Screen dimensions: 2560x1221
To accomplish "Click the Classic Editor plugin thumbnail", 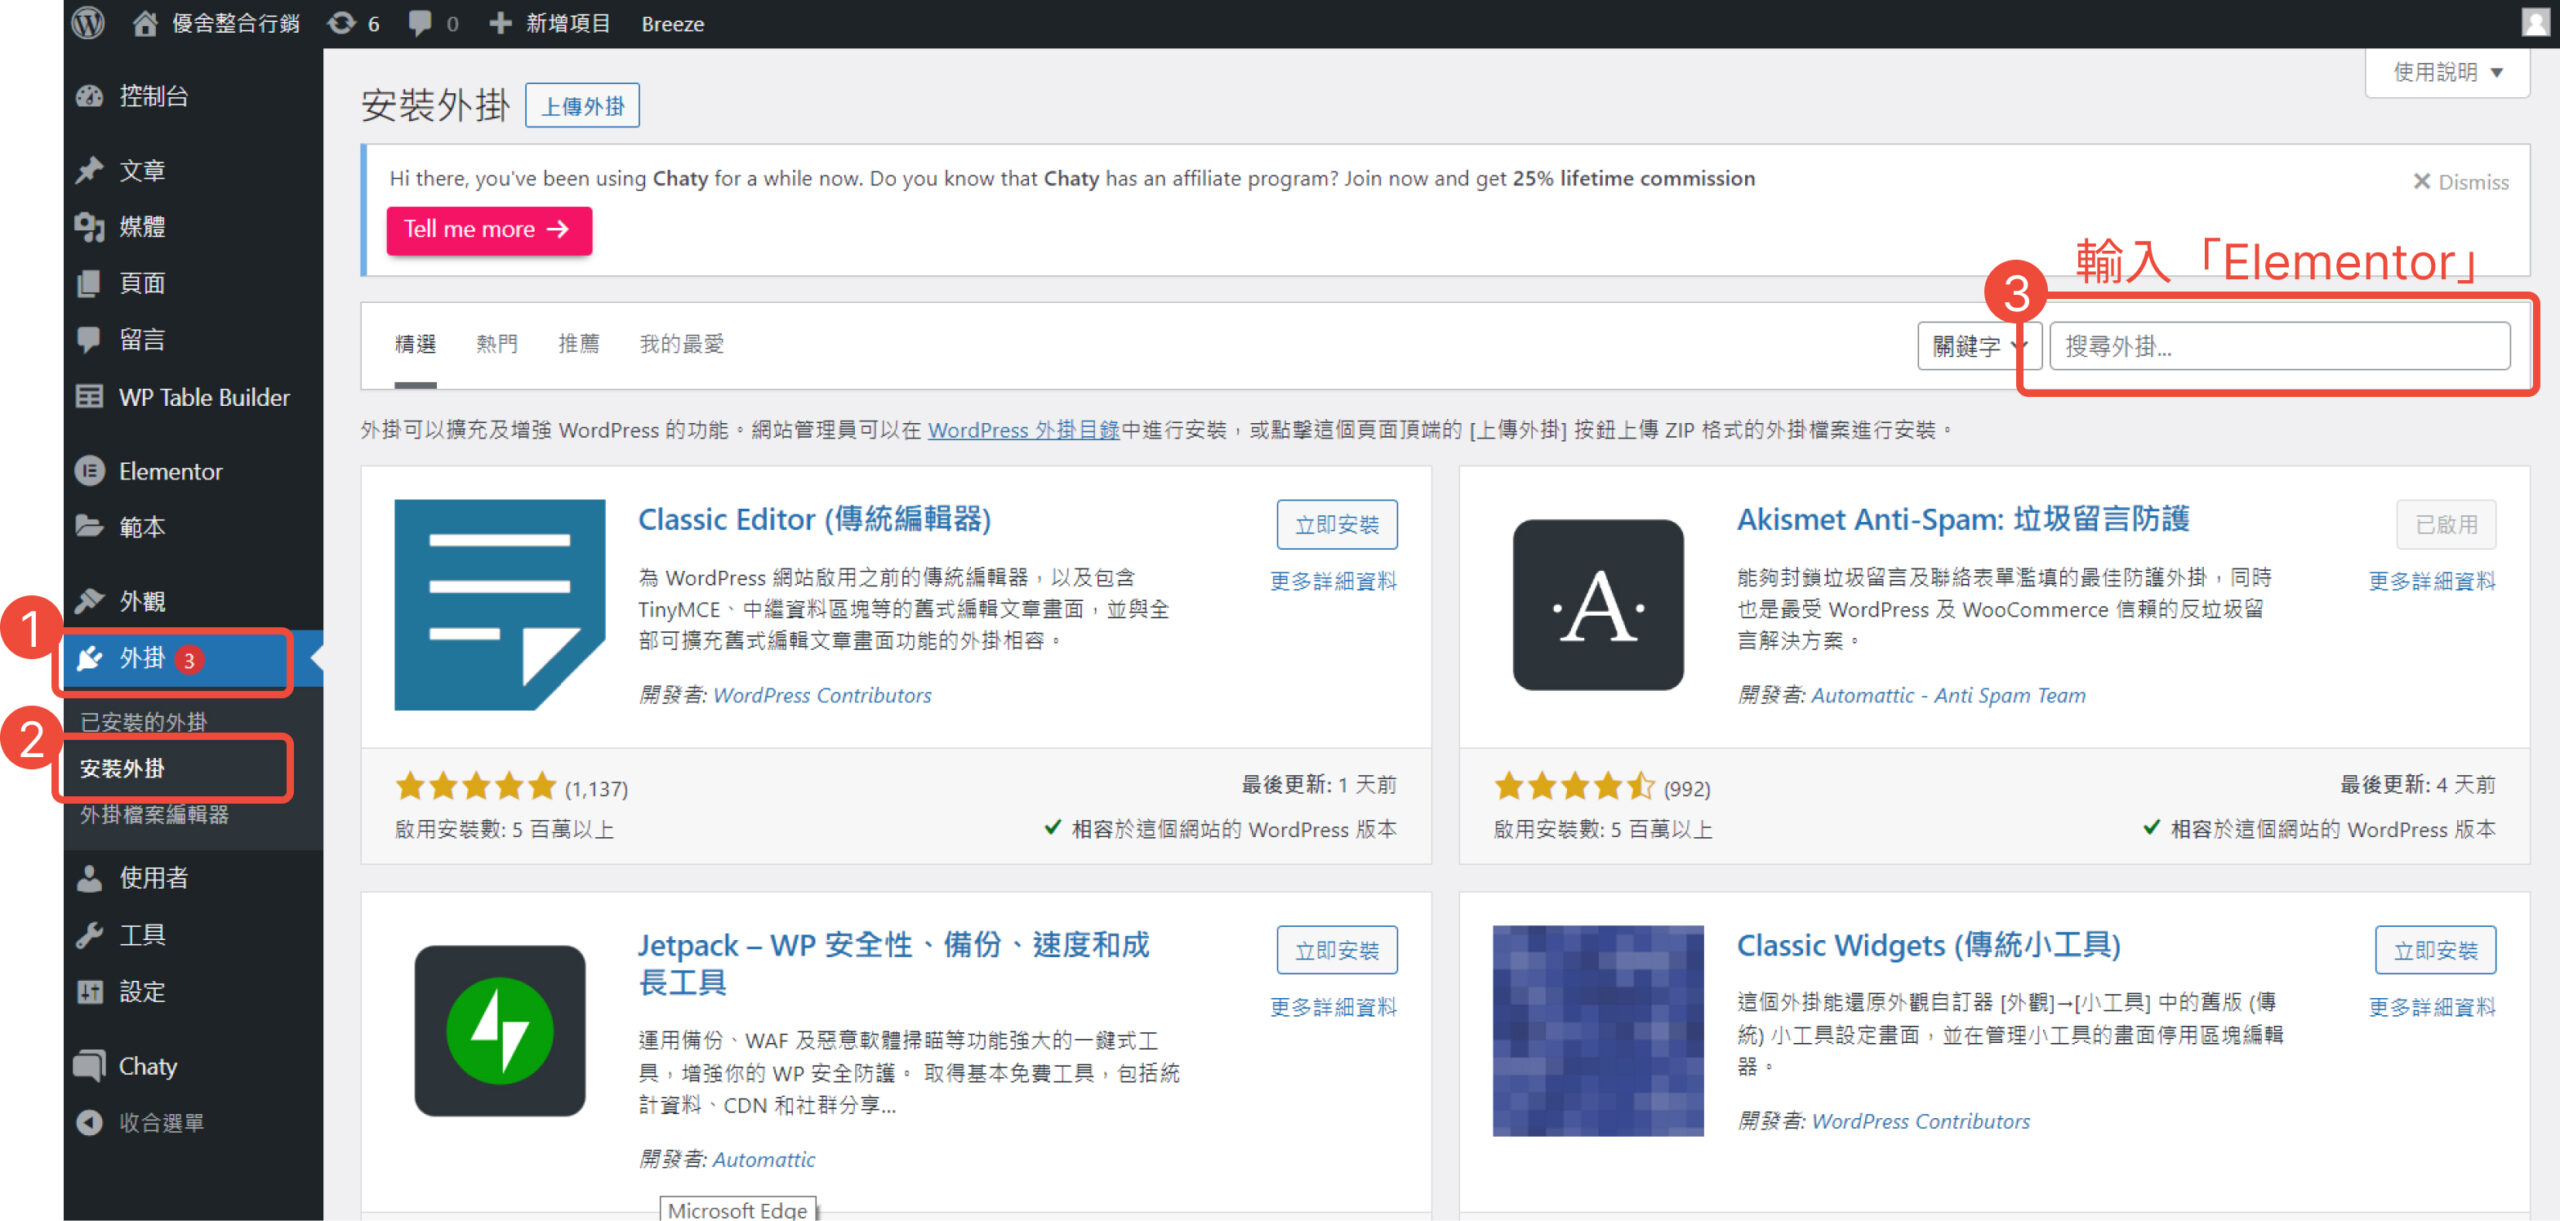I will (x=499, y=605).
